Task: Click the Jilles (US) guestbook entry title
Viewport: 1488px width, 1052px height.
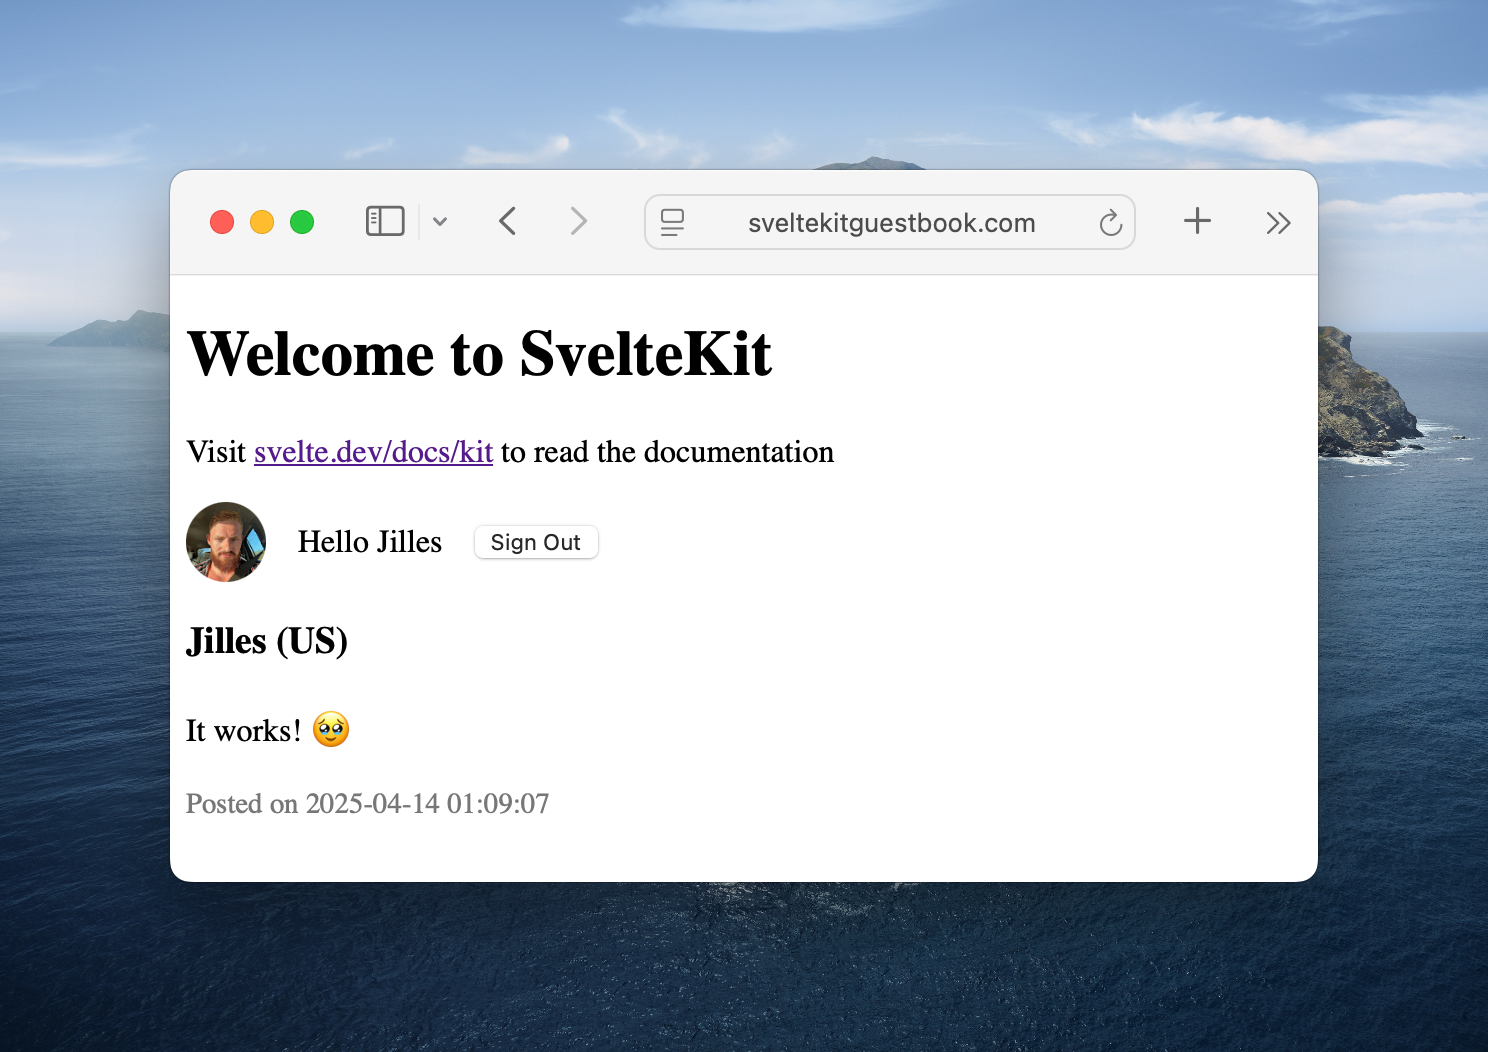Action: click(267, 641)
